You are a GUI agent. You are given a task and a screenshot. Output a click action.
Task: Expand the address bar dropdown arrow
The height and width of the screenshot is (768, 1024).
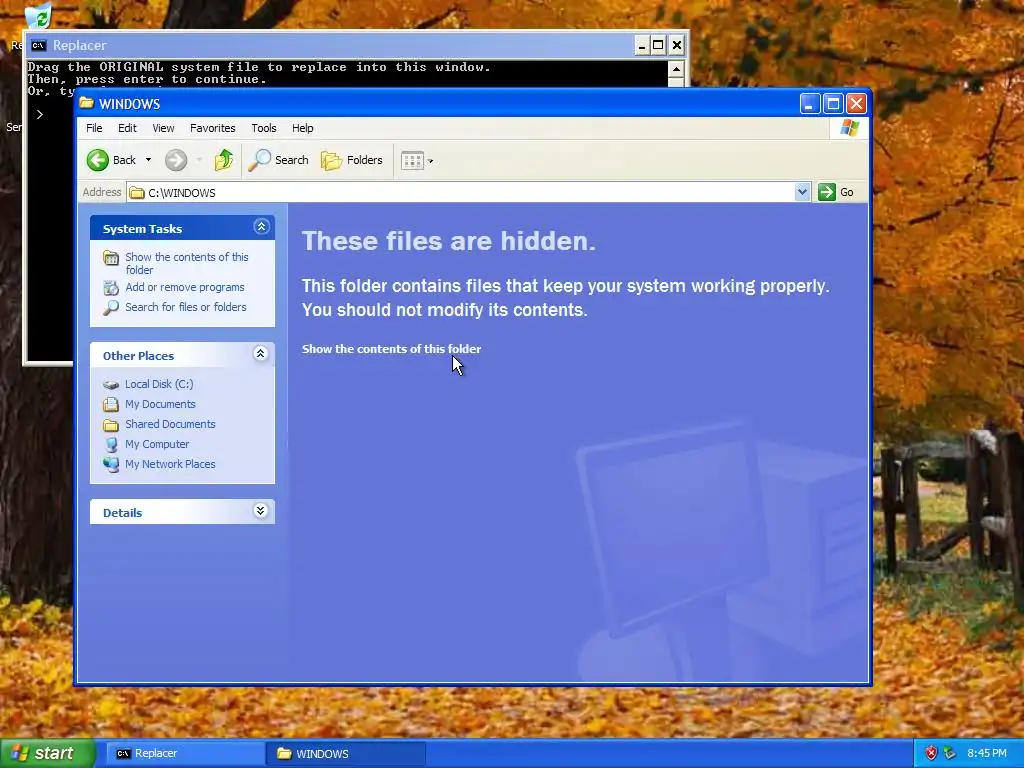(x=803, y=192)
